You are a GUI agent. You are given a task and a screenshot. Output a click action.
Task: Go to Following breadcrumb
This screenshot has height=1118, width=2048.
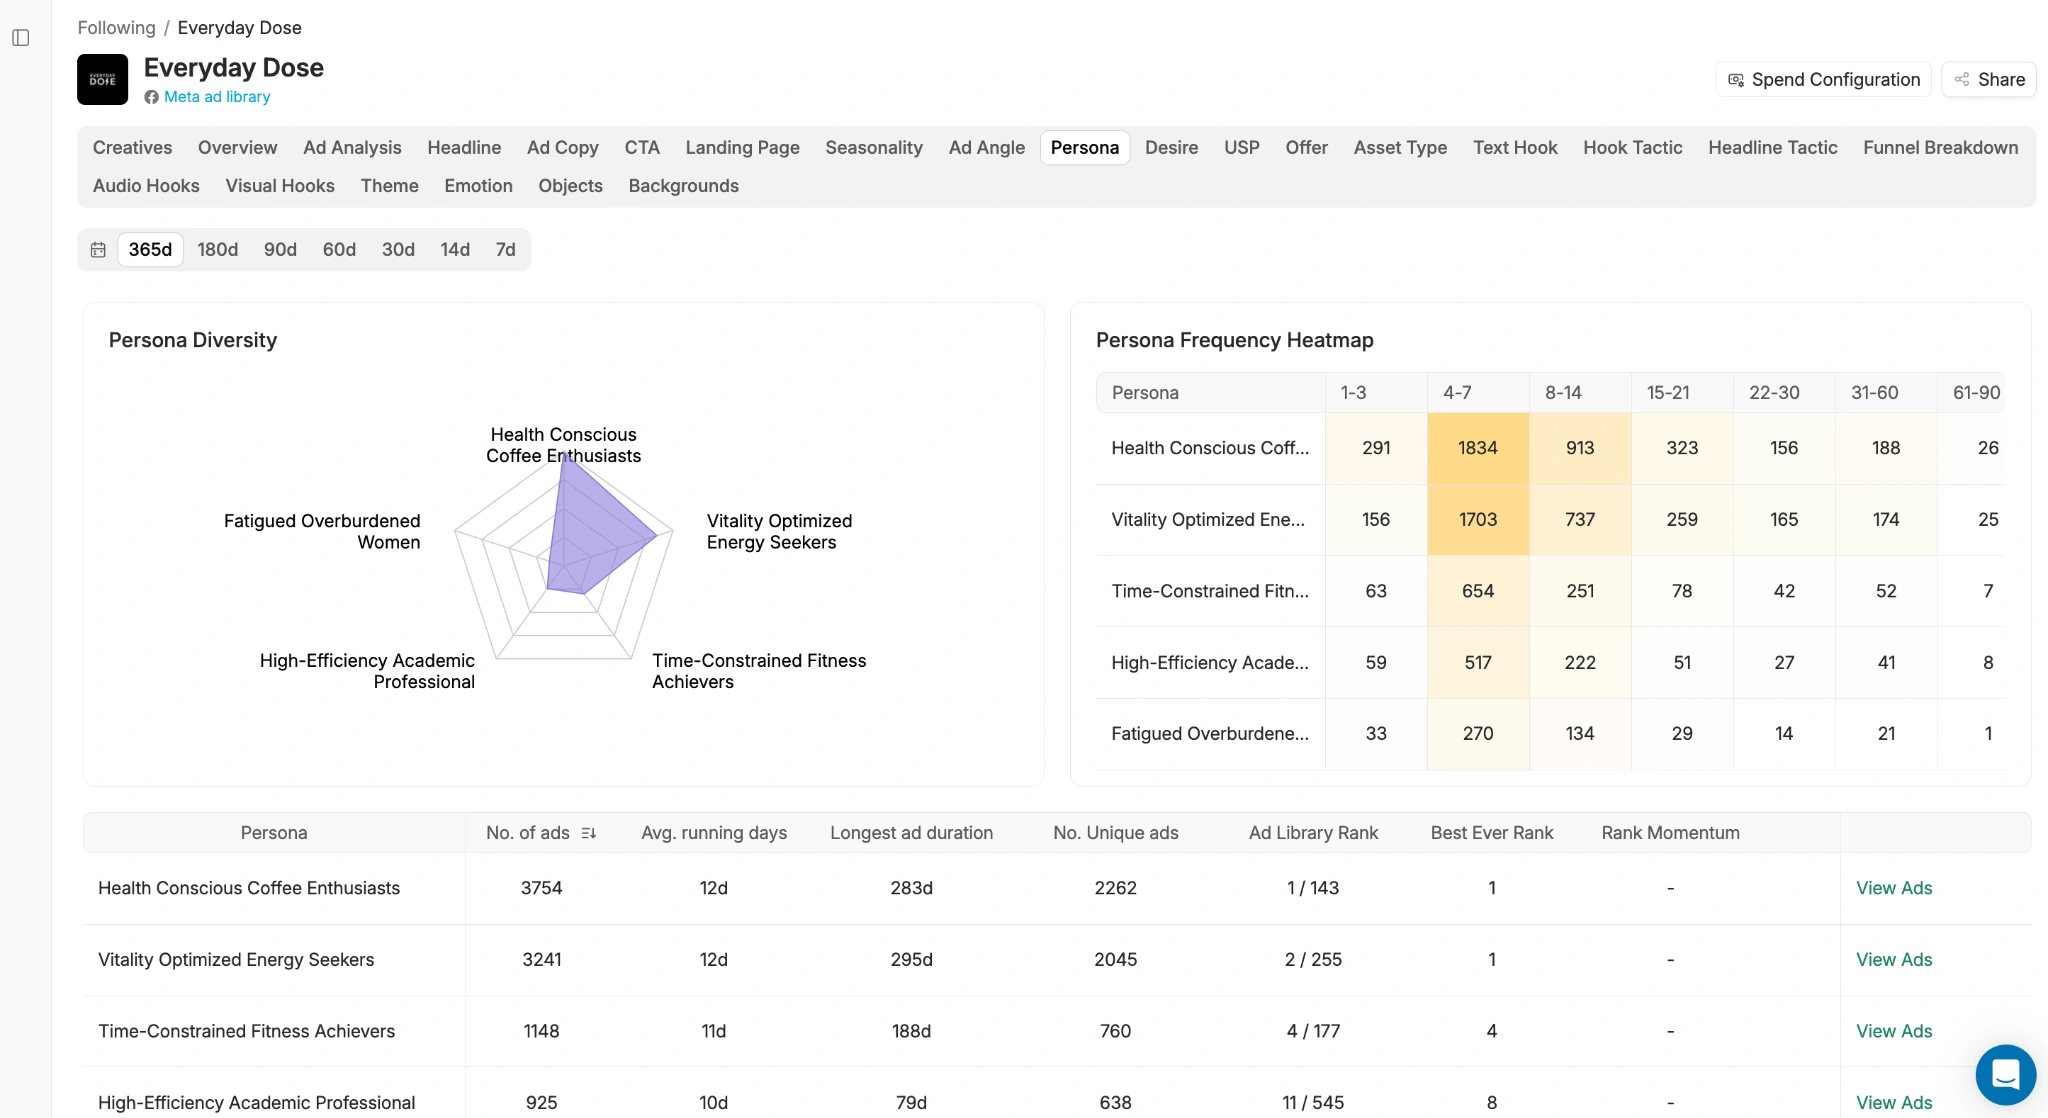coord(116,28)
